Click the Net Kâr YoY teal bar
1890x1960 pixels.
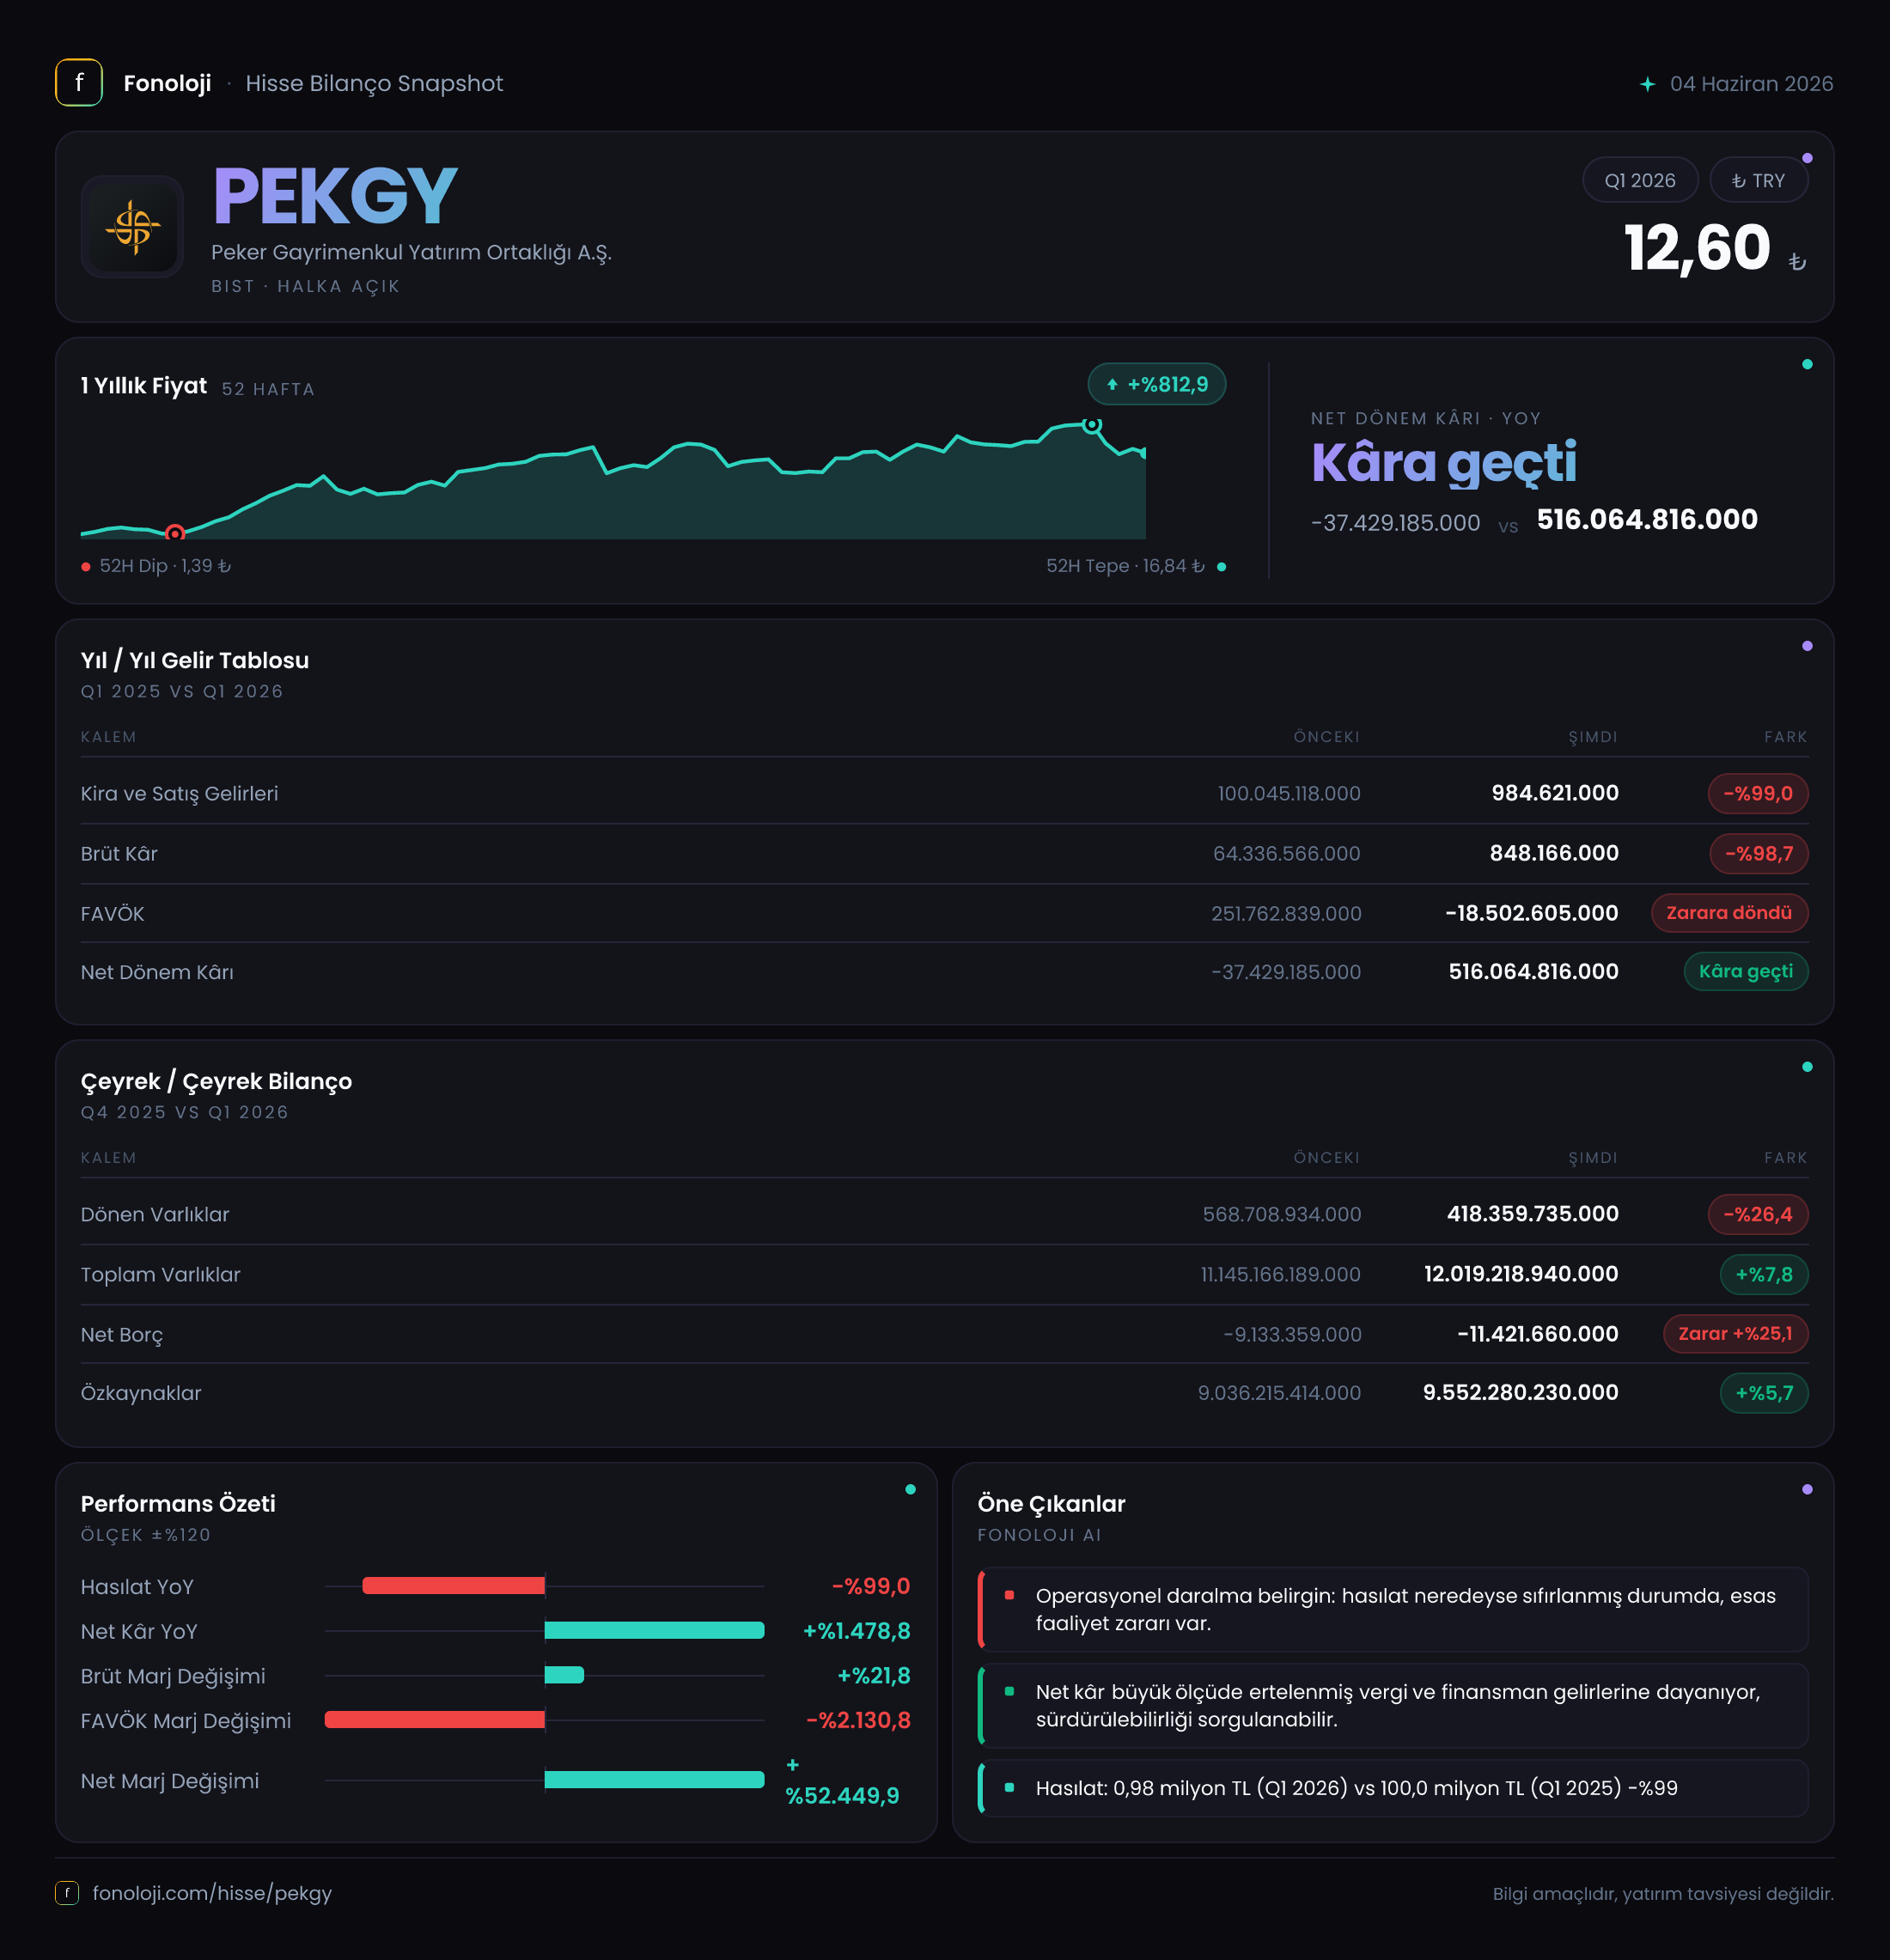tap(654, 1630)
